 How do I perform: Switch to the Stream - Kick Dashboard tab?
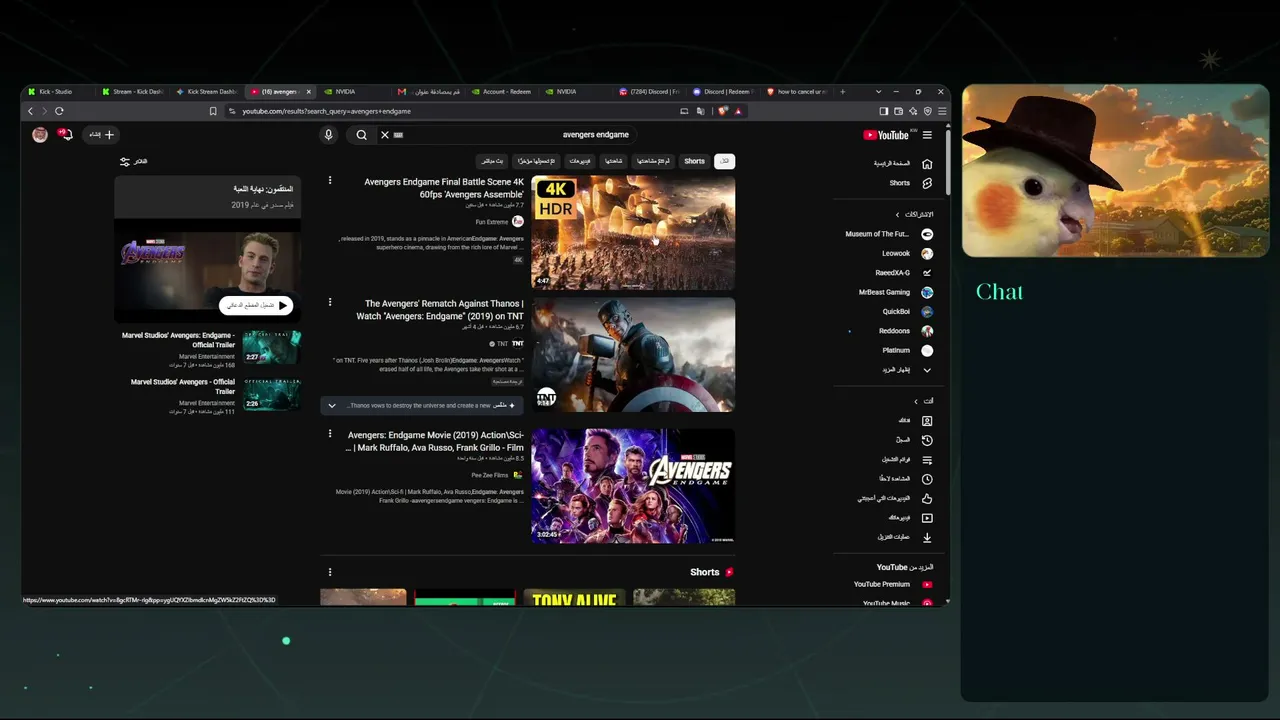[x=133, y=92]
